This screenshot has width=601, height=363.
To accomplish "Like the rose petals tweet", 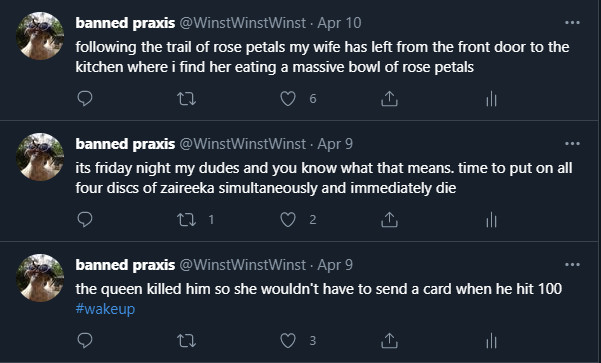I will coord(288,99).
